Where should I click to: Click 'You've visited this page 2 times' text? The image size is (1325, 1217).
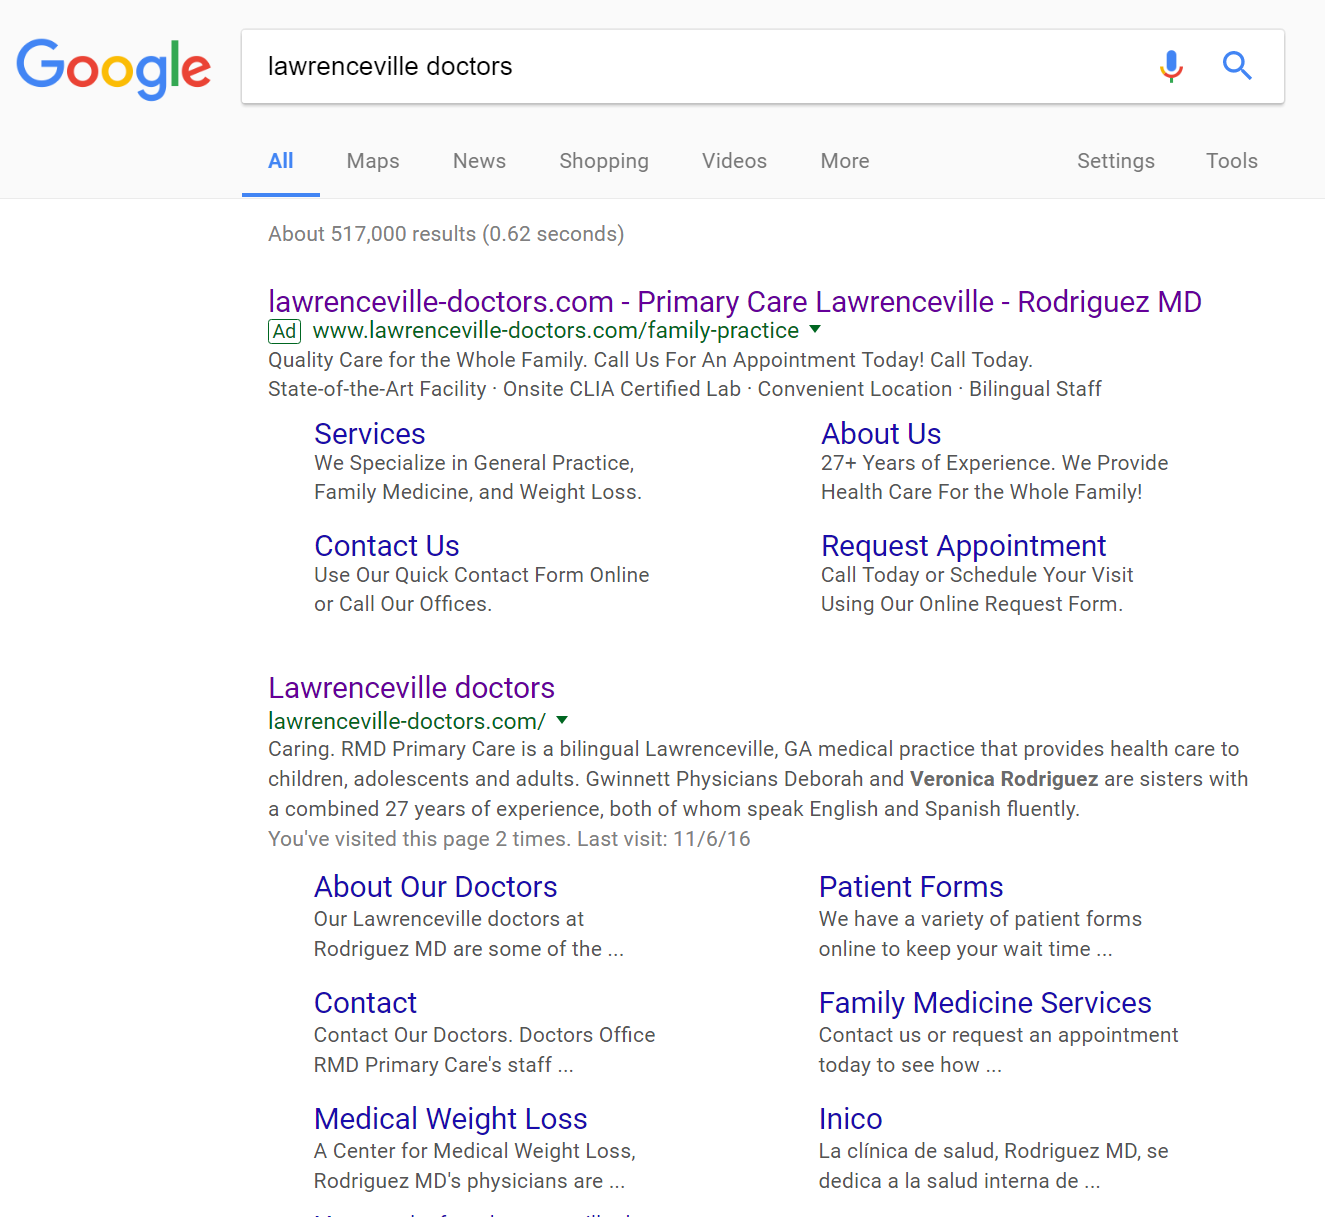click(509, 839)
